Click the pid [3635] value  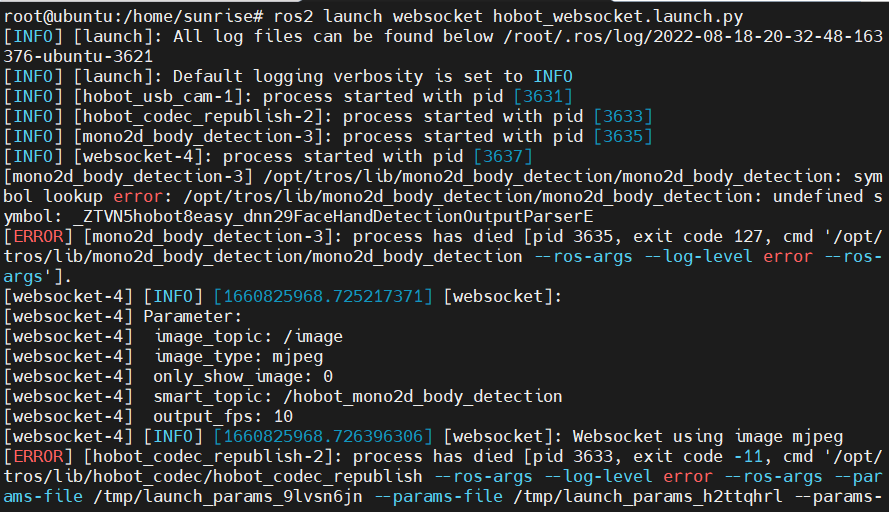[623, 137]
